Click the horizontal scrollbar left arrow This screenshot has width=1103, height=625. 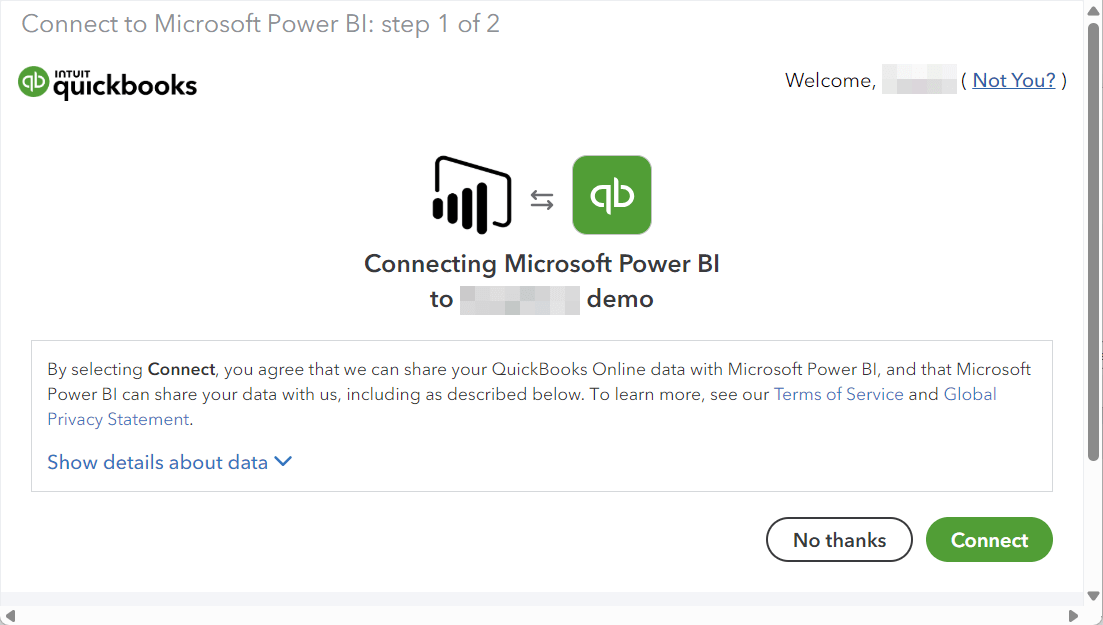[9, 616]
